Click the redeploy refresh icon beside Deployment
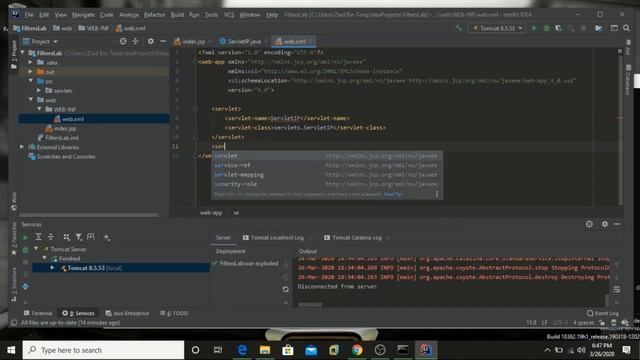Viewport: 640px width, 360px height. [x=286, y=289]
